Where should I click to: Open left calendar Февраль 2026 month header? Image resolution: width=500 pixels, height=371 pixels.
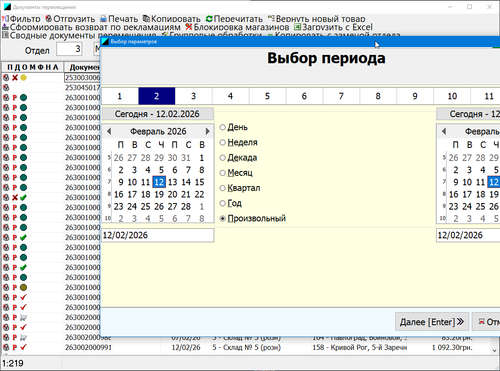(x=158, y=131)
